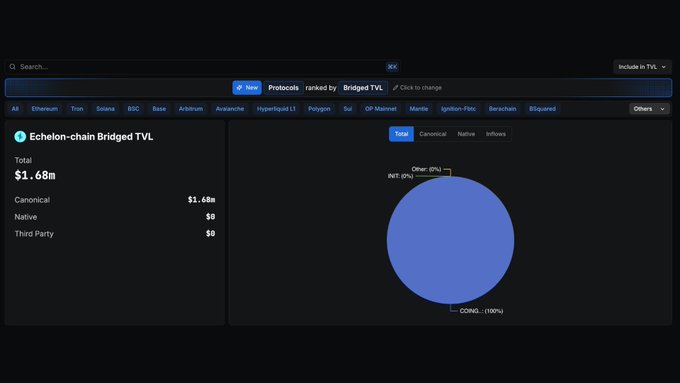Image resolution: width=680 pixels, height=383 pixels.
Task: Select the Polygon chain filter
Action: (x=319, y=109)
